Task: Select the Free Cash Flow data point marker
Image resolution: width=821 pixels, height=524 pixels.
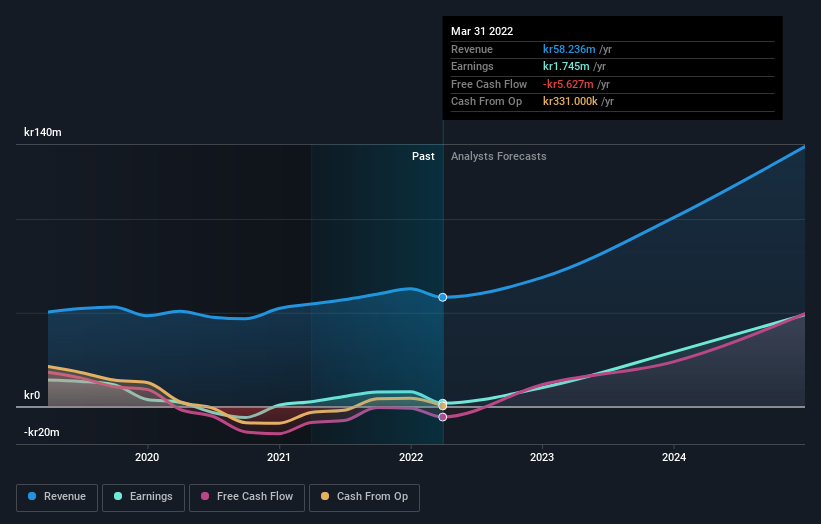Action: [x=442, y=417]
